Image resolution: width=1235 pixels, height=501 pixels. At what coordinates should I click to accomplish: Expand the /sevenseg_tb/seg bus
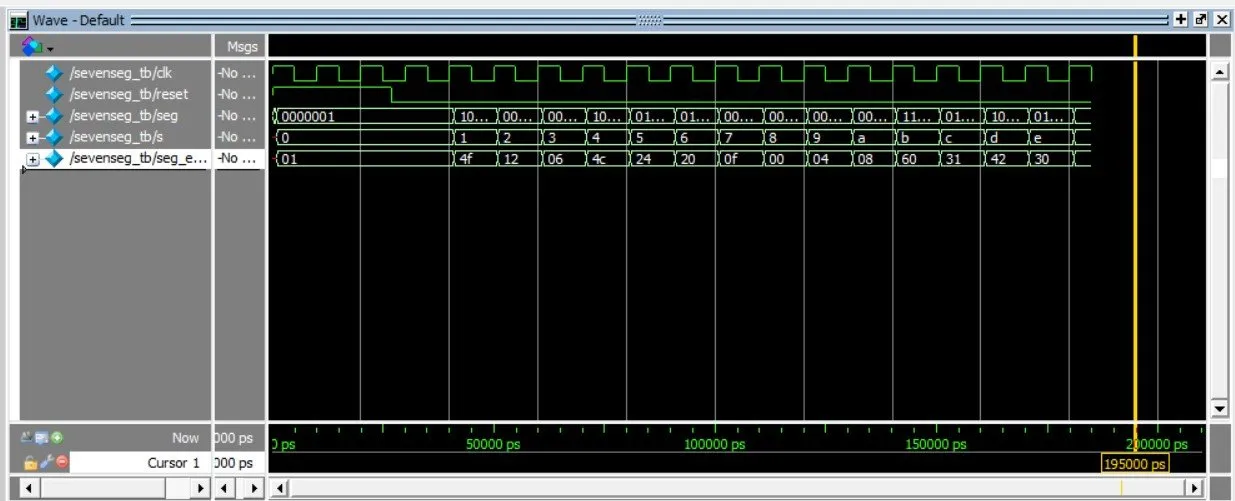[x=33, y=117]
